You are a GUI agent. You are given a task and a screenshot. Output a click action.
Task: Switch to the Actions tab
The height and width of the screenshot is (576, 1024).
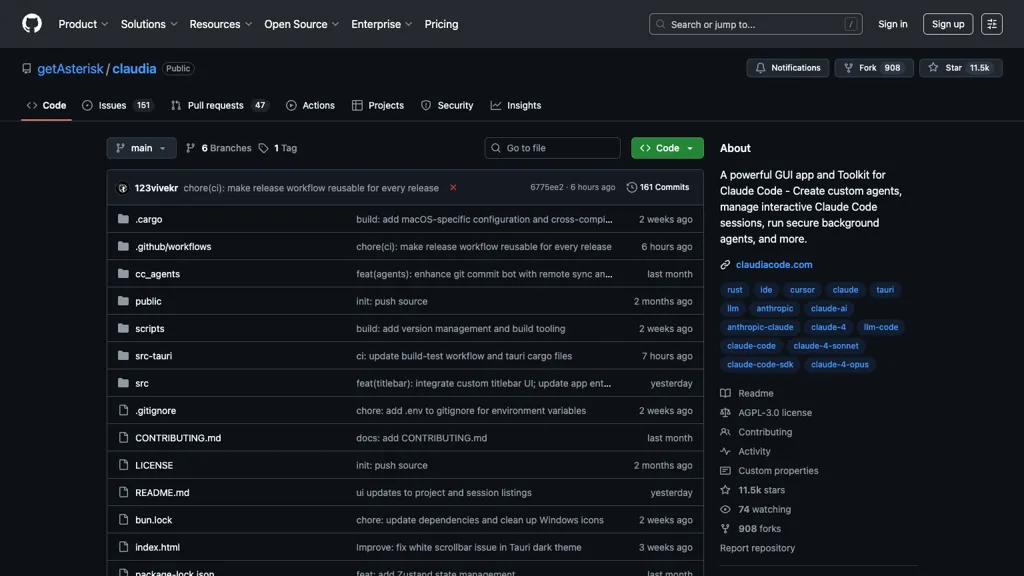310,106
